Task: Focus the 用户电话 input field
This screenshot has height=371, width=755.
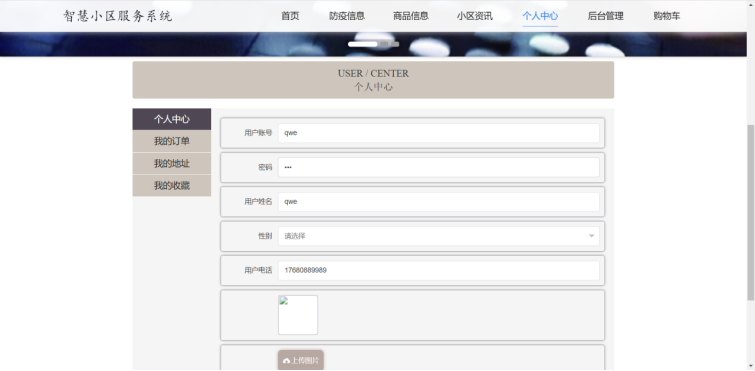Action: pos(439,270)
